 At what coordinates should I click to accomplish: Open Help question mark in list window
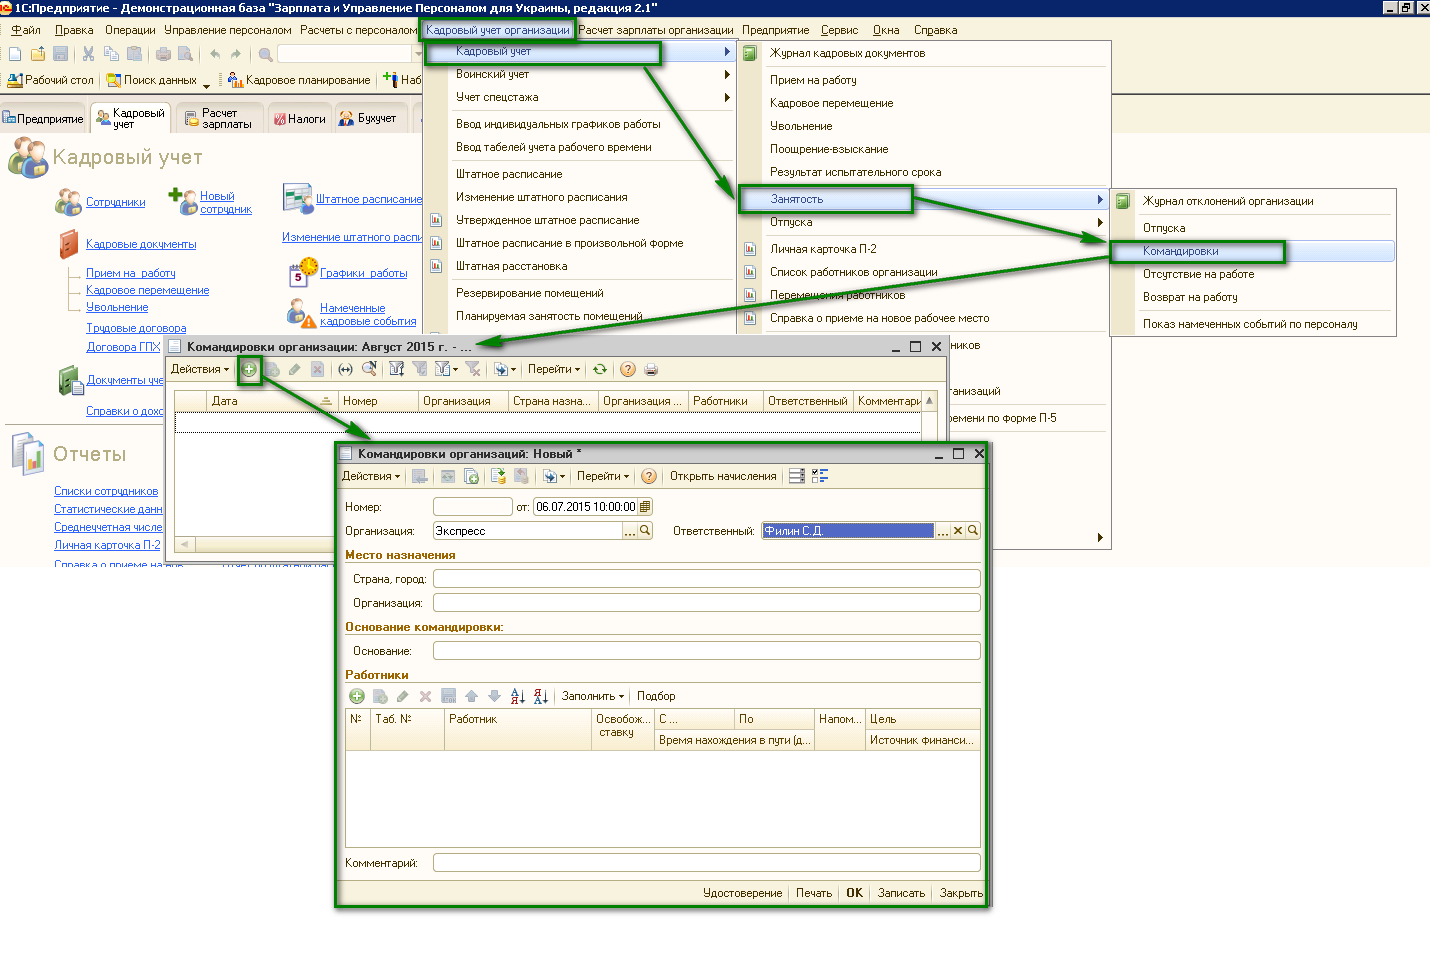click(628, 369)
